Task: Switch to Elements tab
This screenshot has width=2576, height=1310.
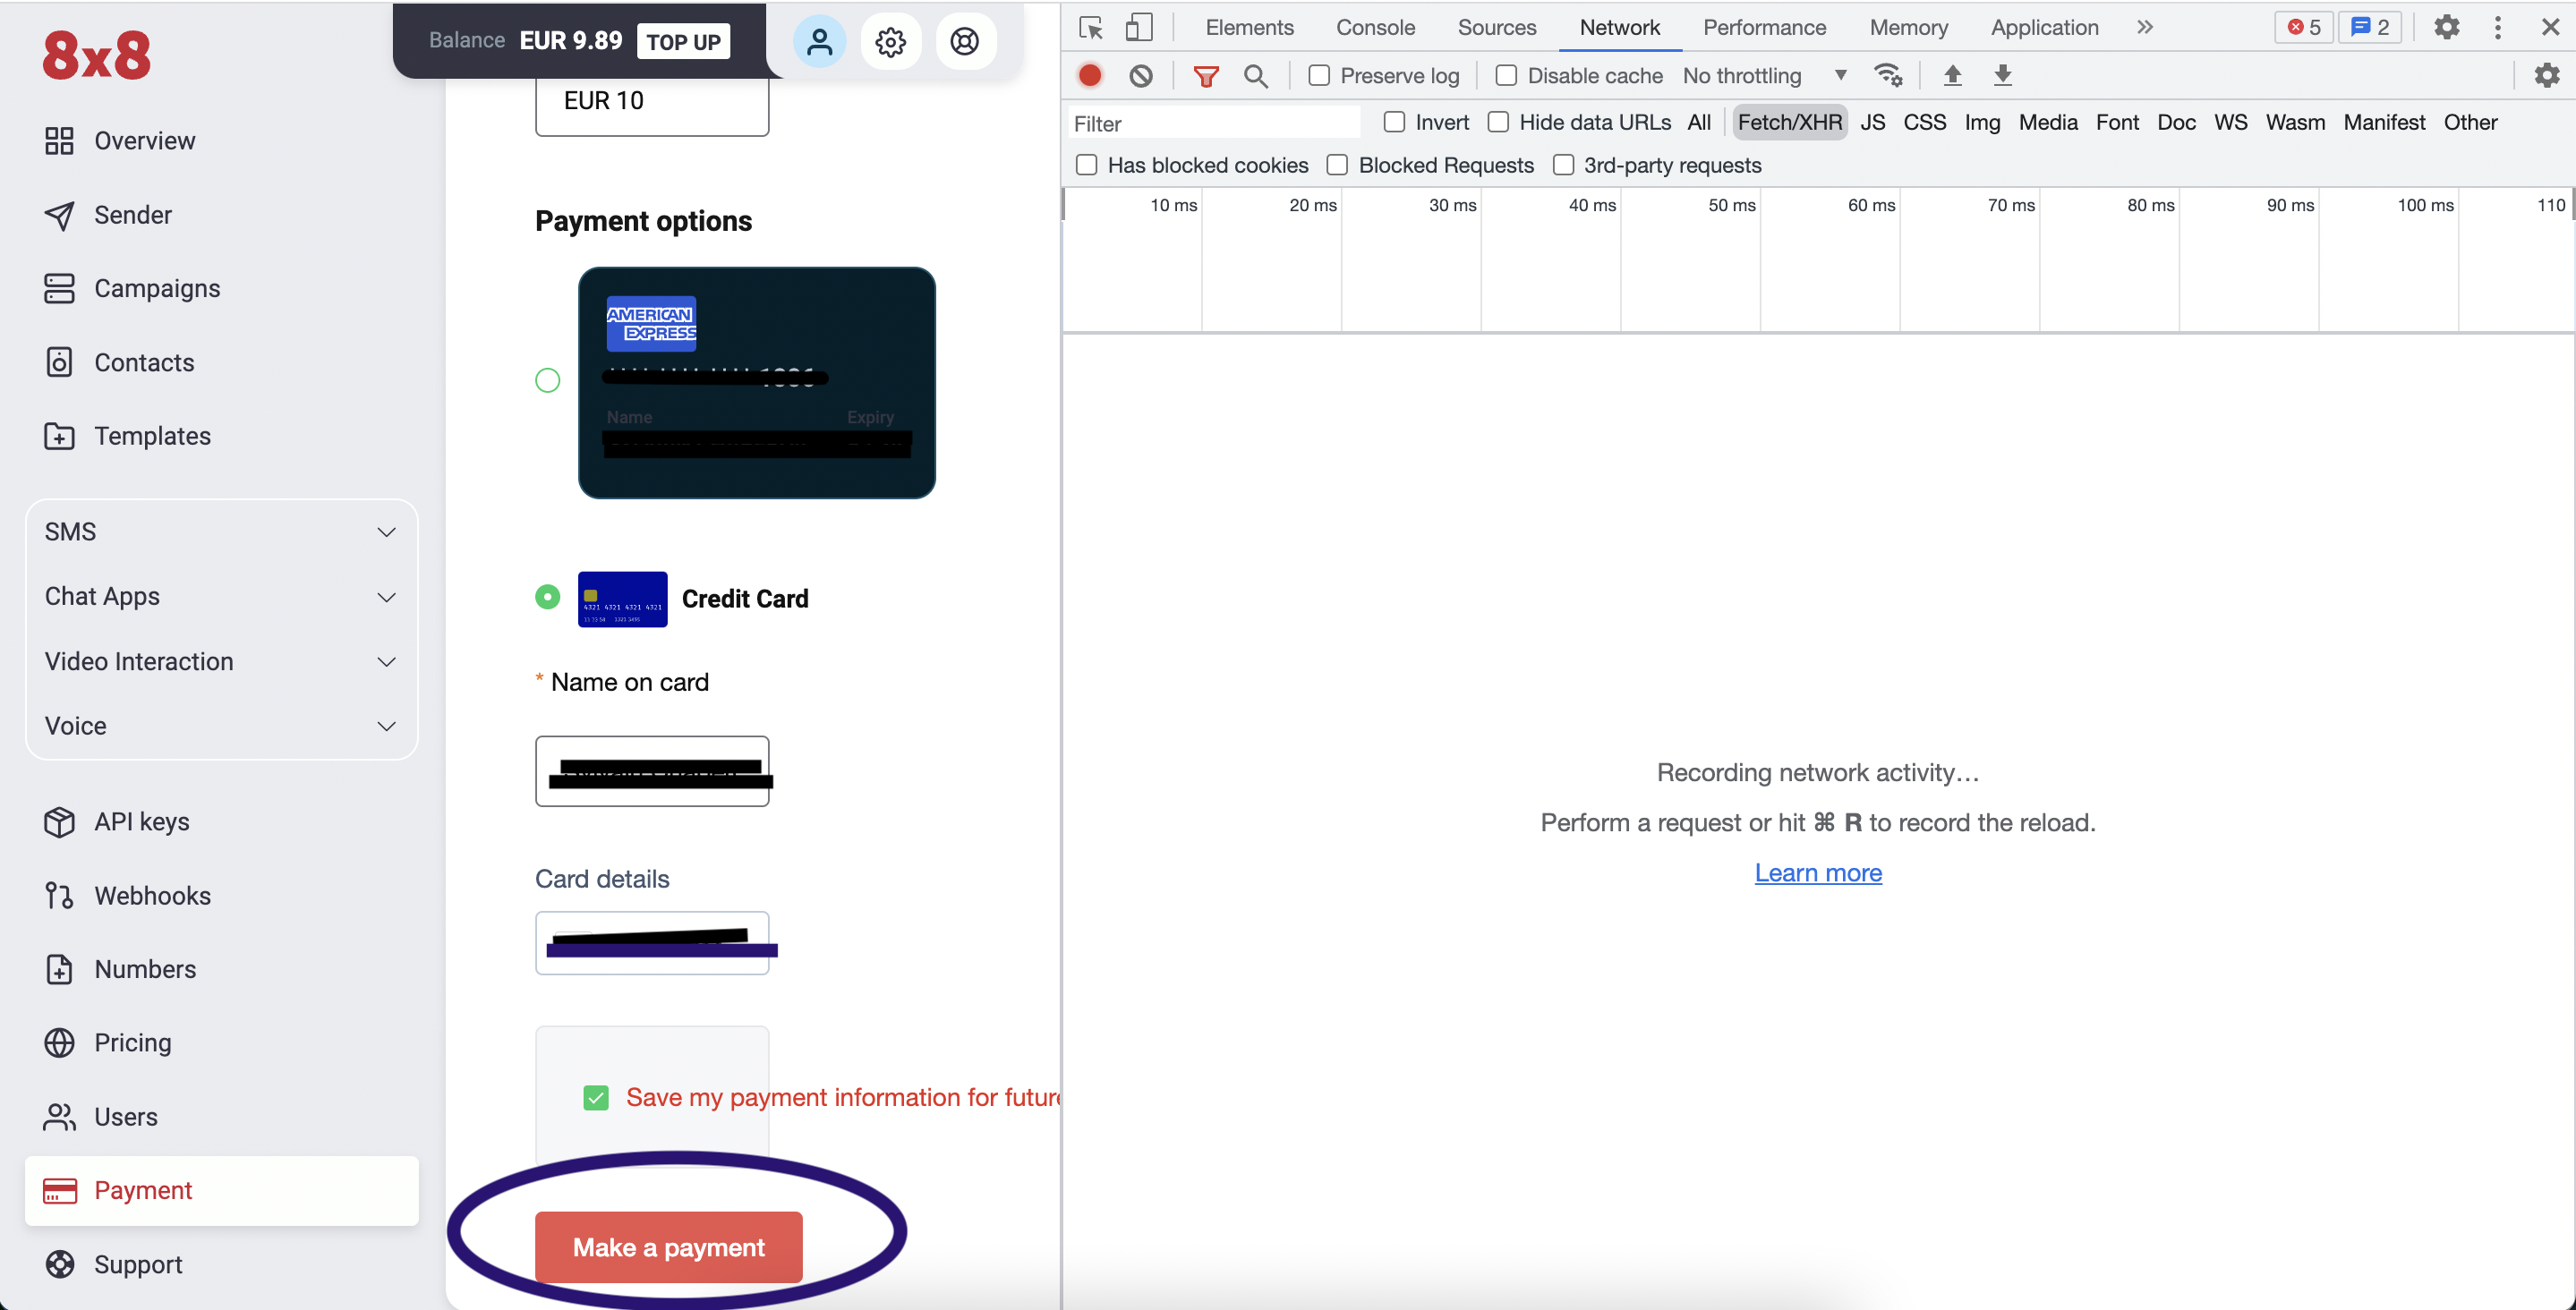Action: tap(1249, 27)
